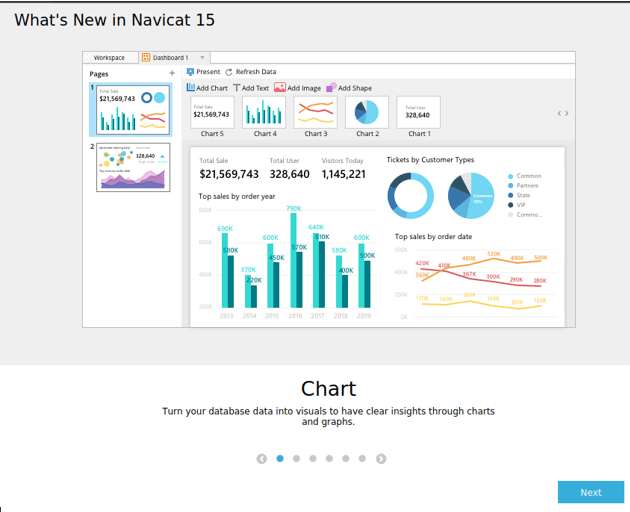630x512 pixels.
Task: Pick the Chart 1 thumbnail
Action: click(418, 112)
